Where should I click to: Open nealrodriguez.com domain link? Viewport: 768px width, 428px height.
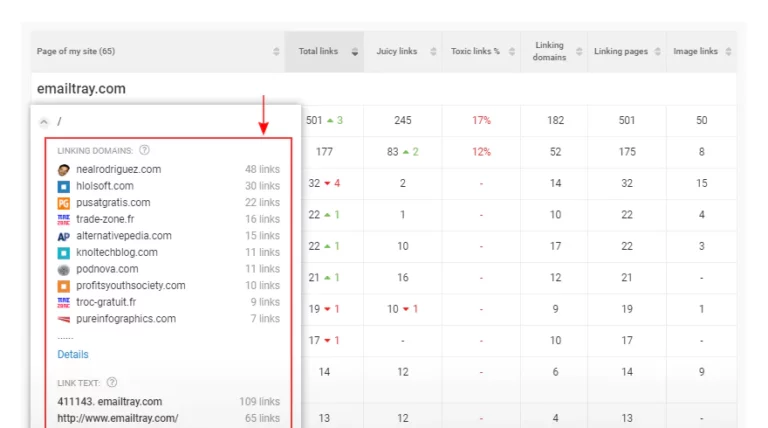coord(119,169)
